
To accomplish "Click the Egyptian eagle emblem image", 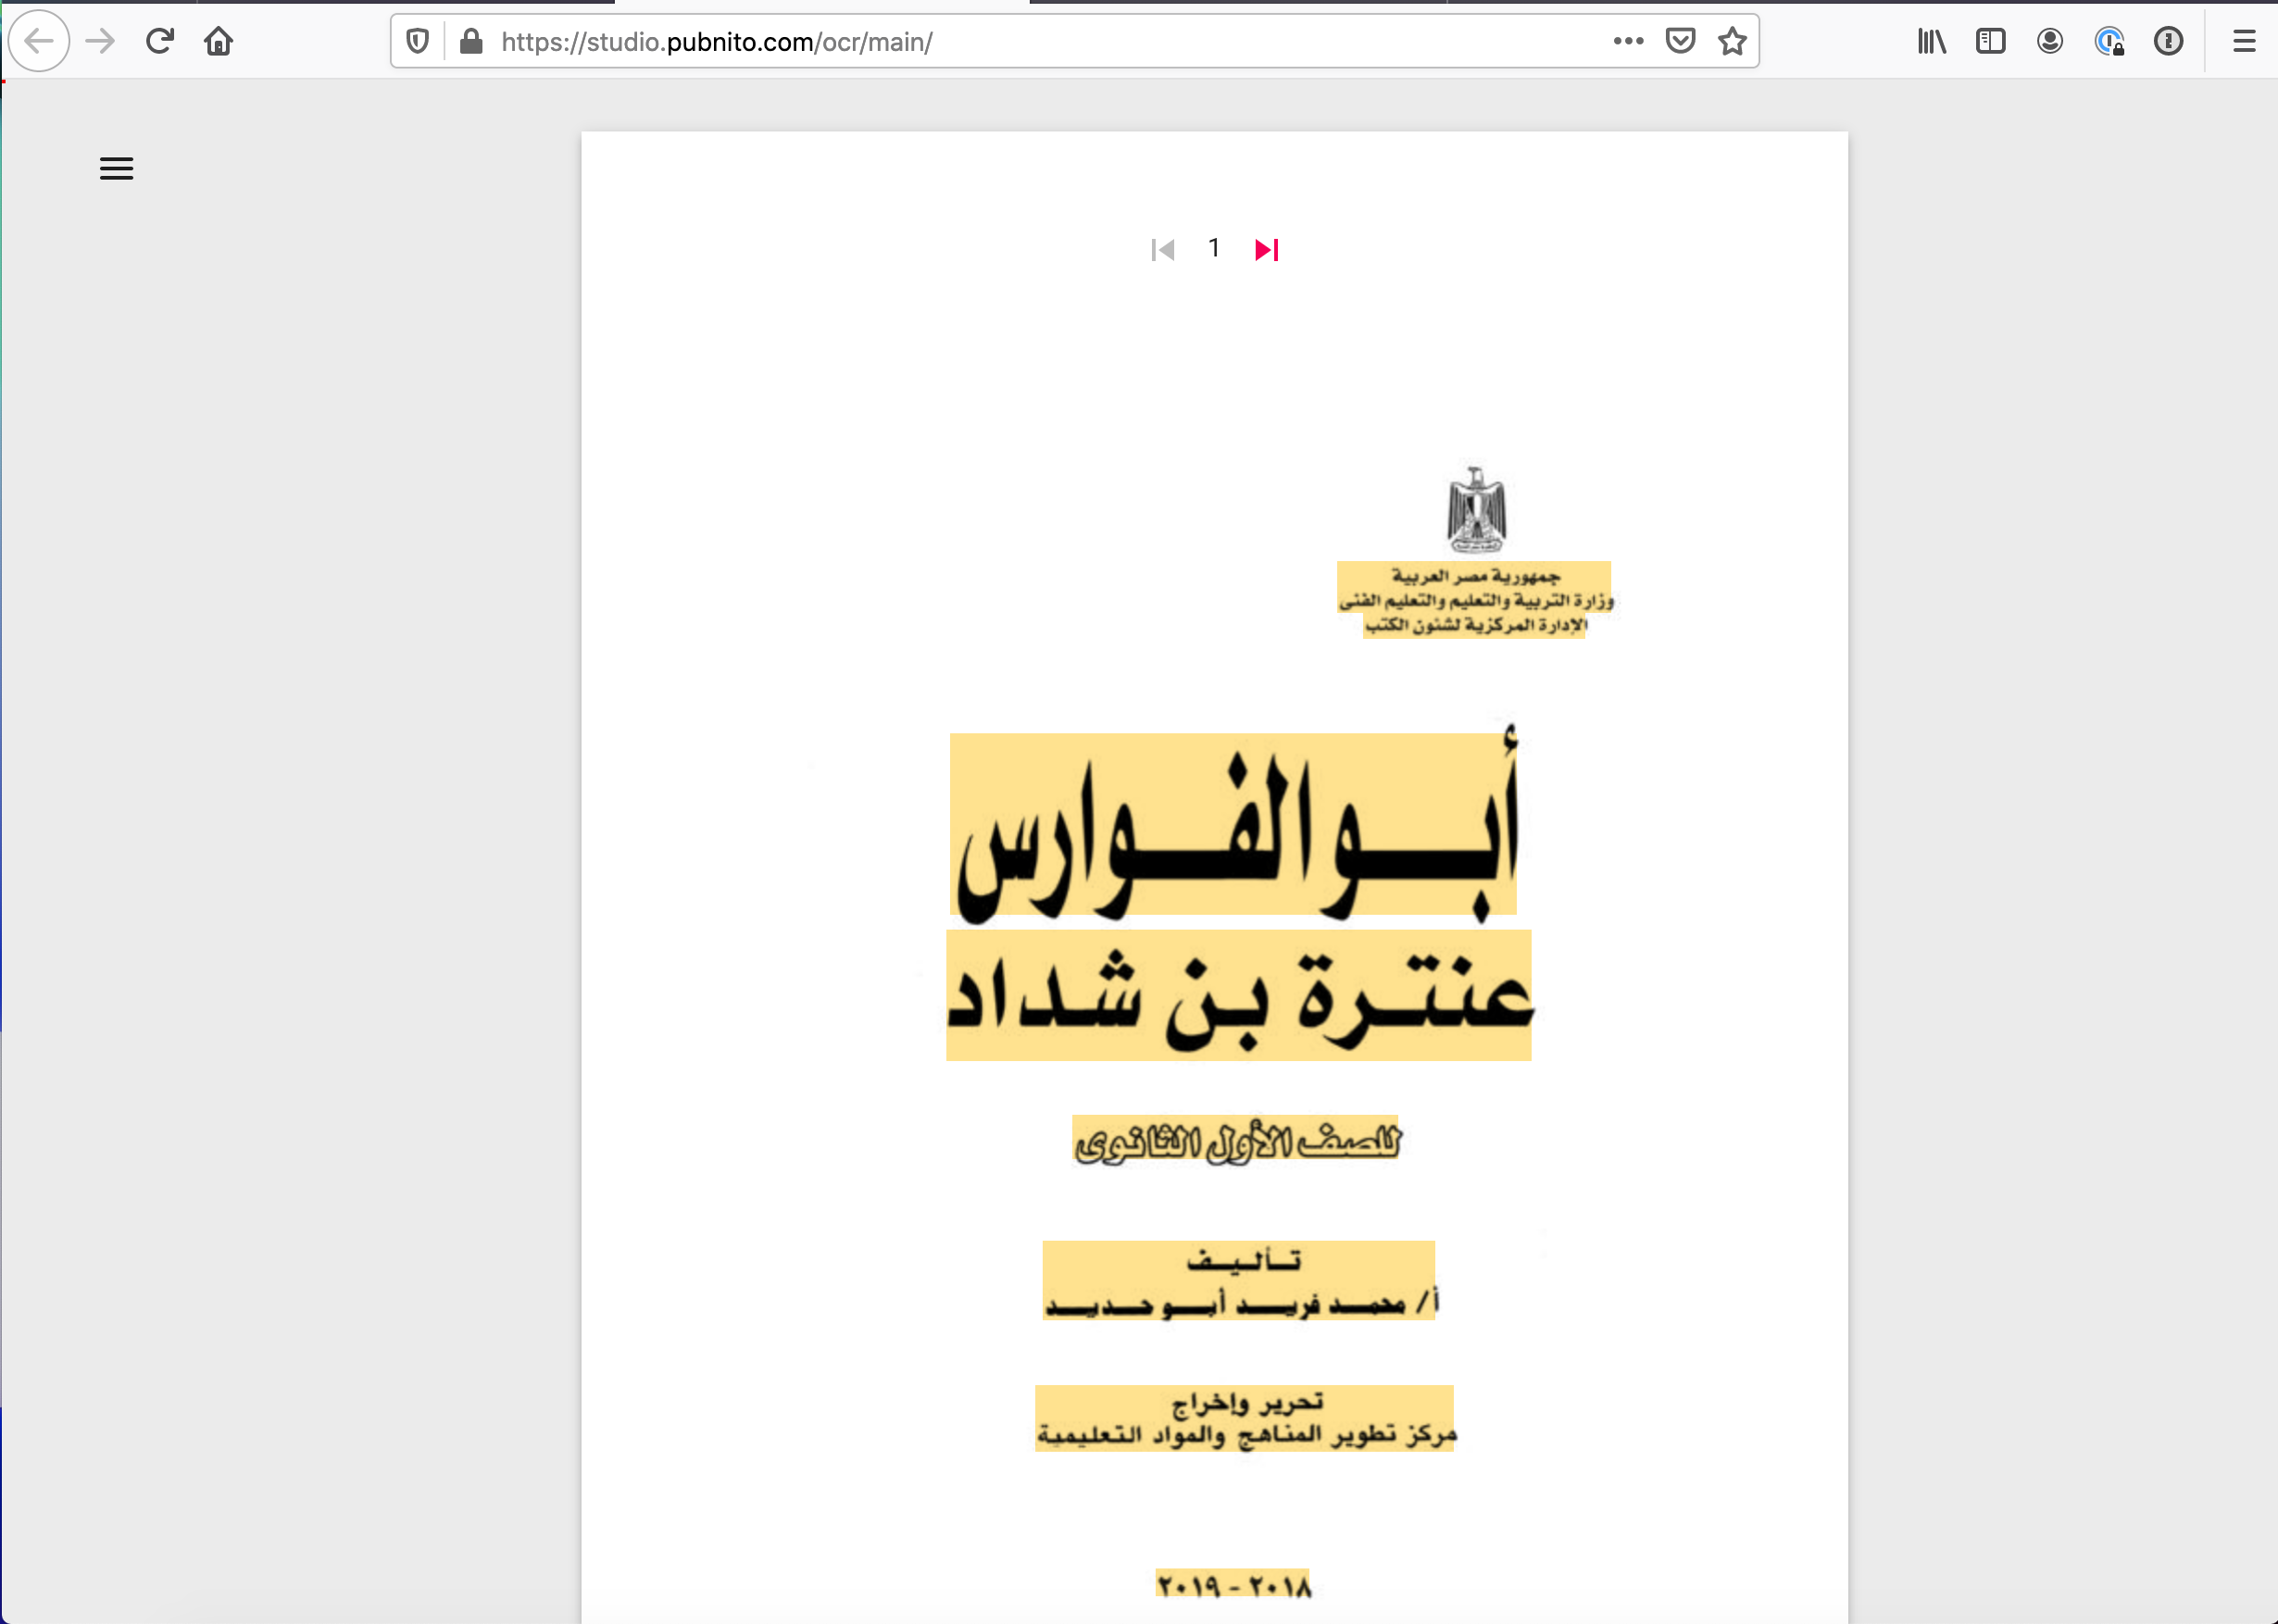I will point(1477,509).
